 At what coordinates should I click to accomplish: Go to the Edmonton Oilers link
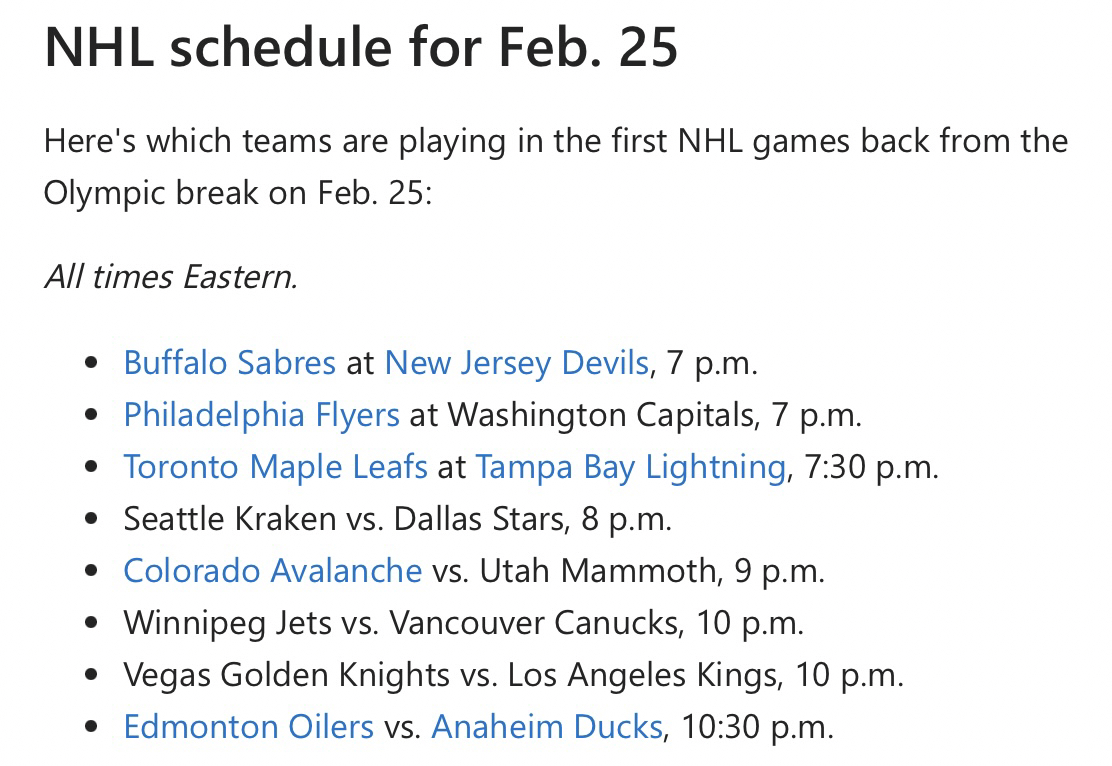248,726
